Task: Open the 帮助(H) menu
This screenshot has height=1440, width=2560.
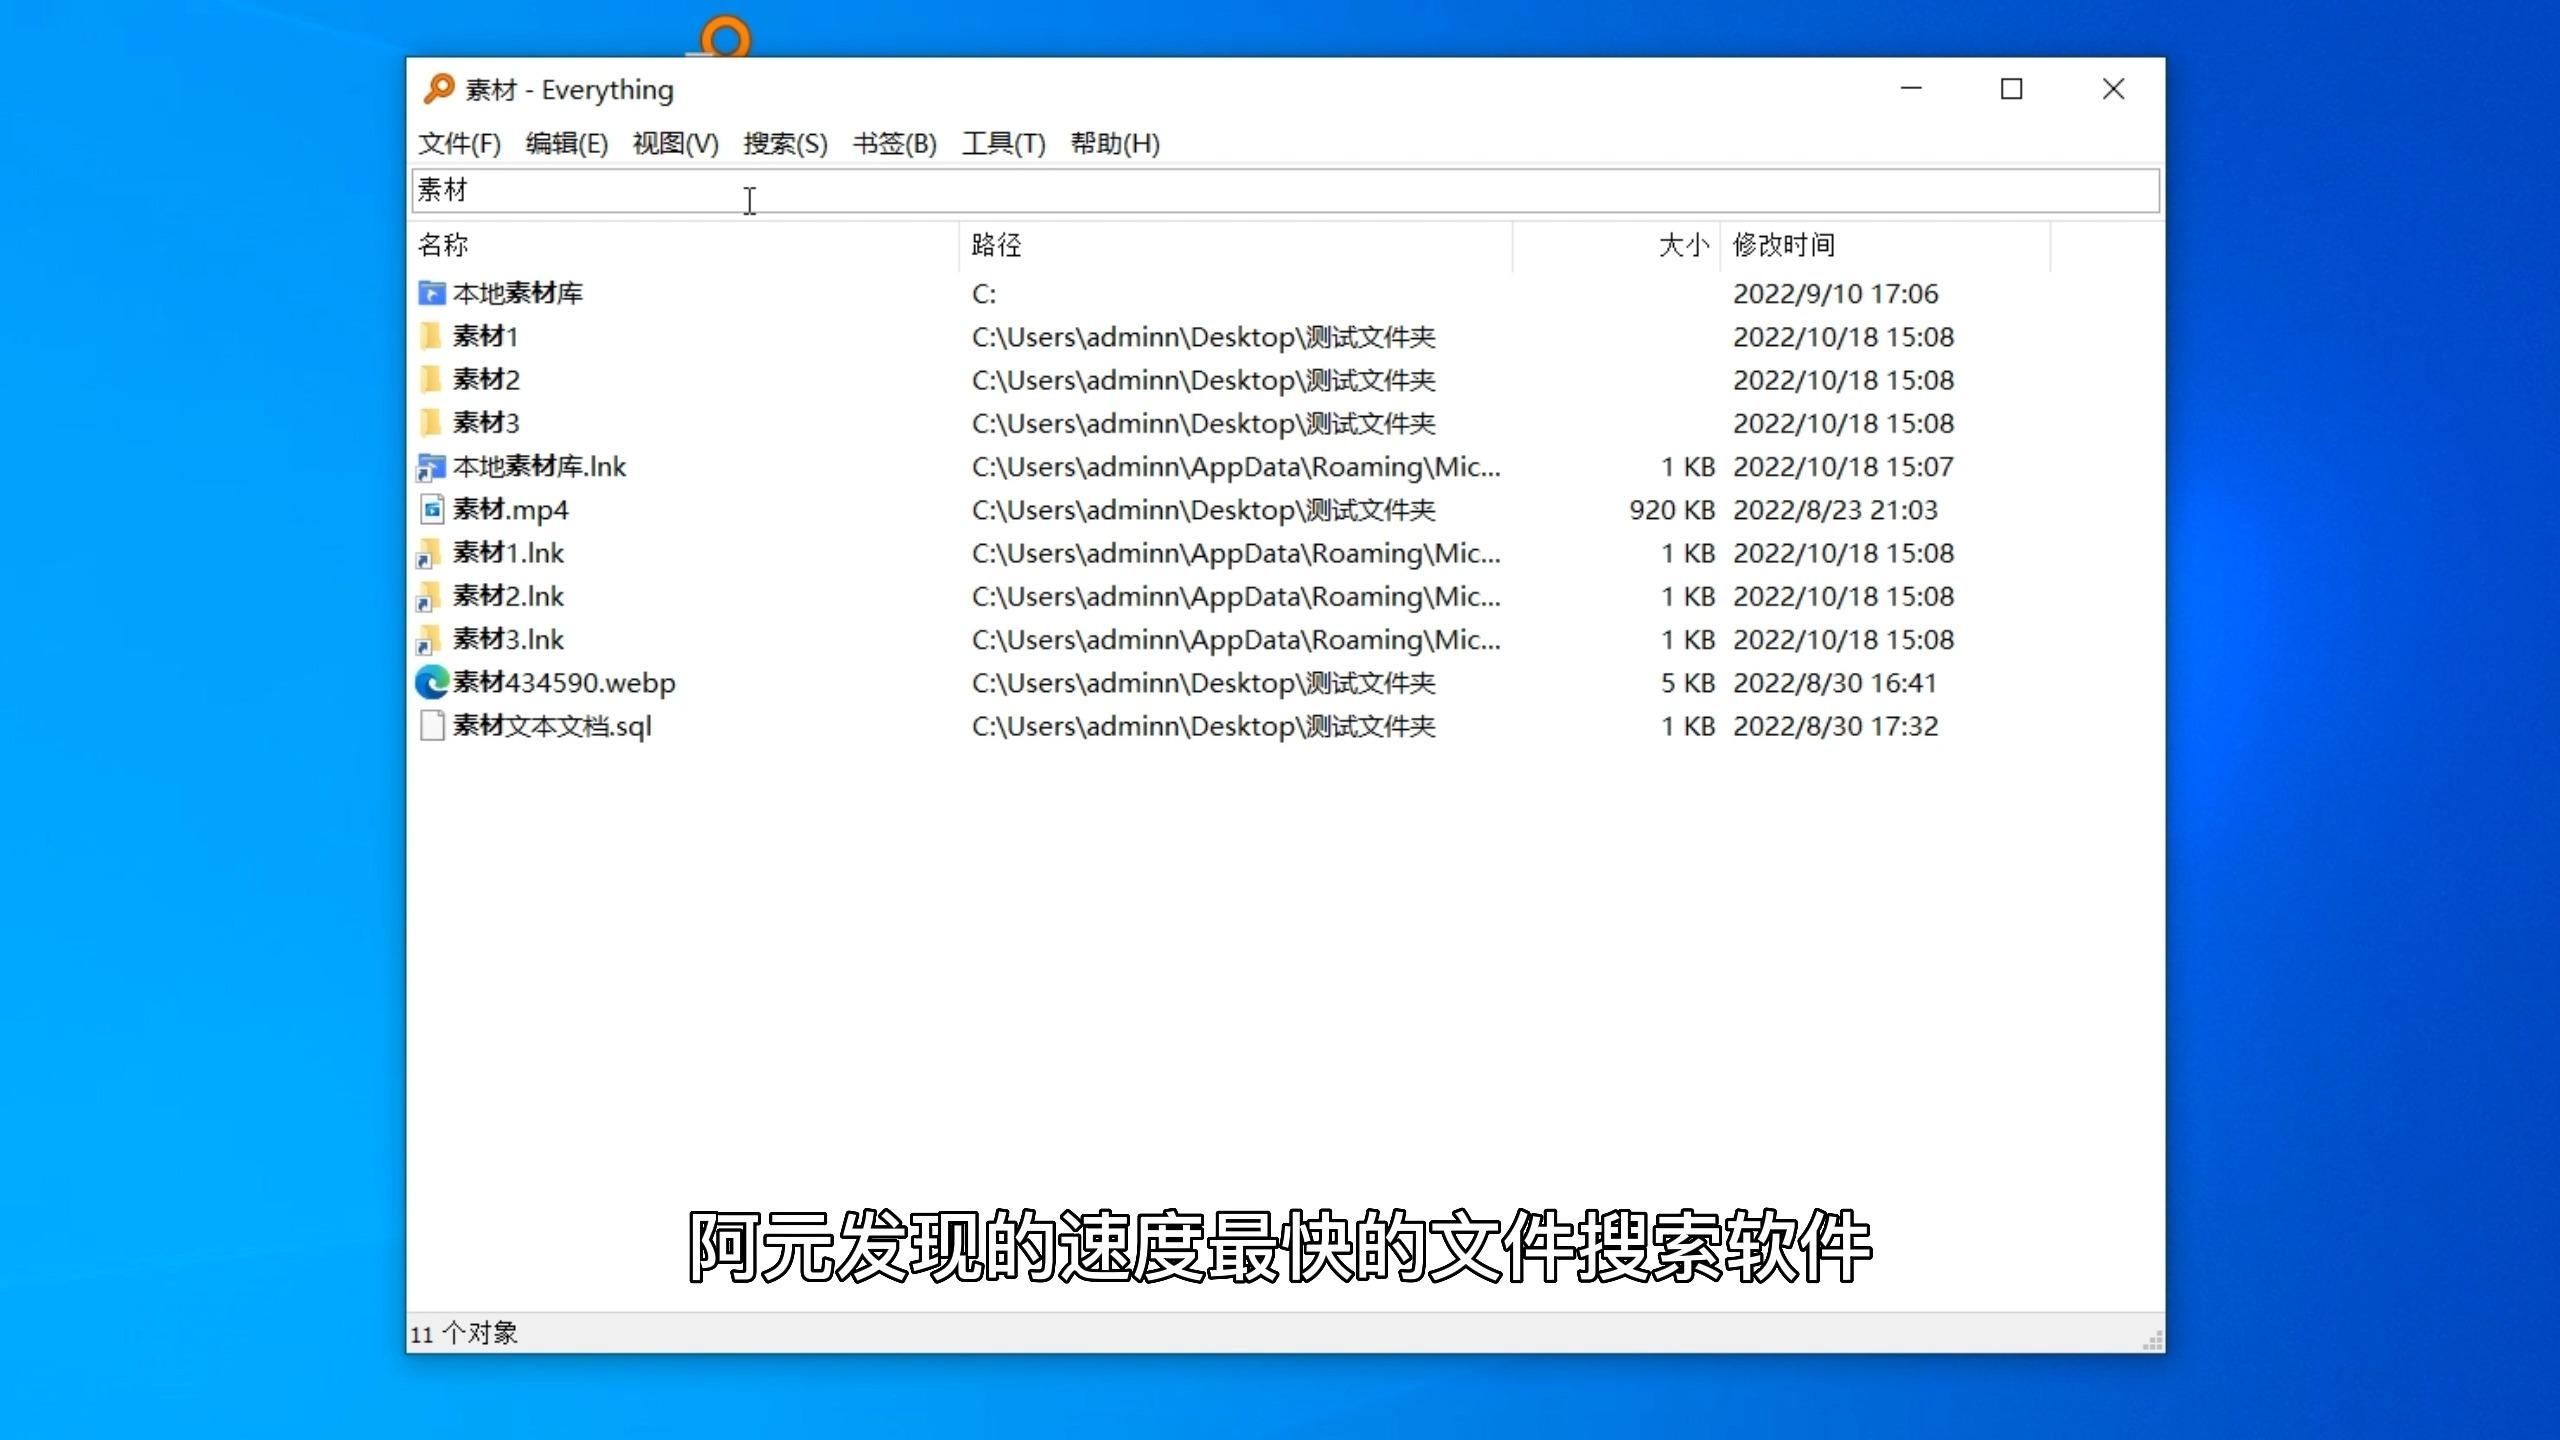Action: point(1115,143)
